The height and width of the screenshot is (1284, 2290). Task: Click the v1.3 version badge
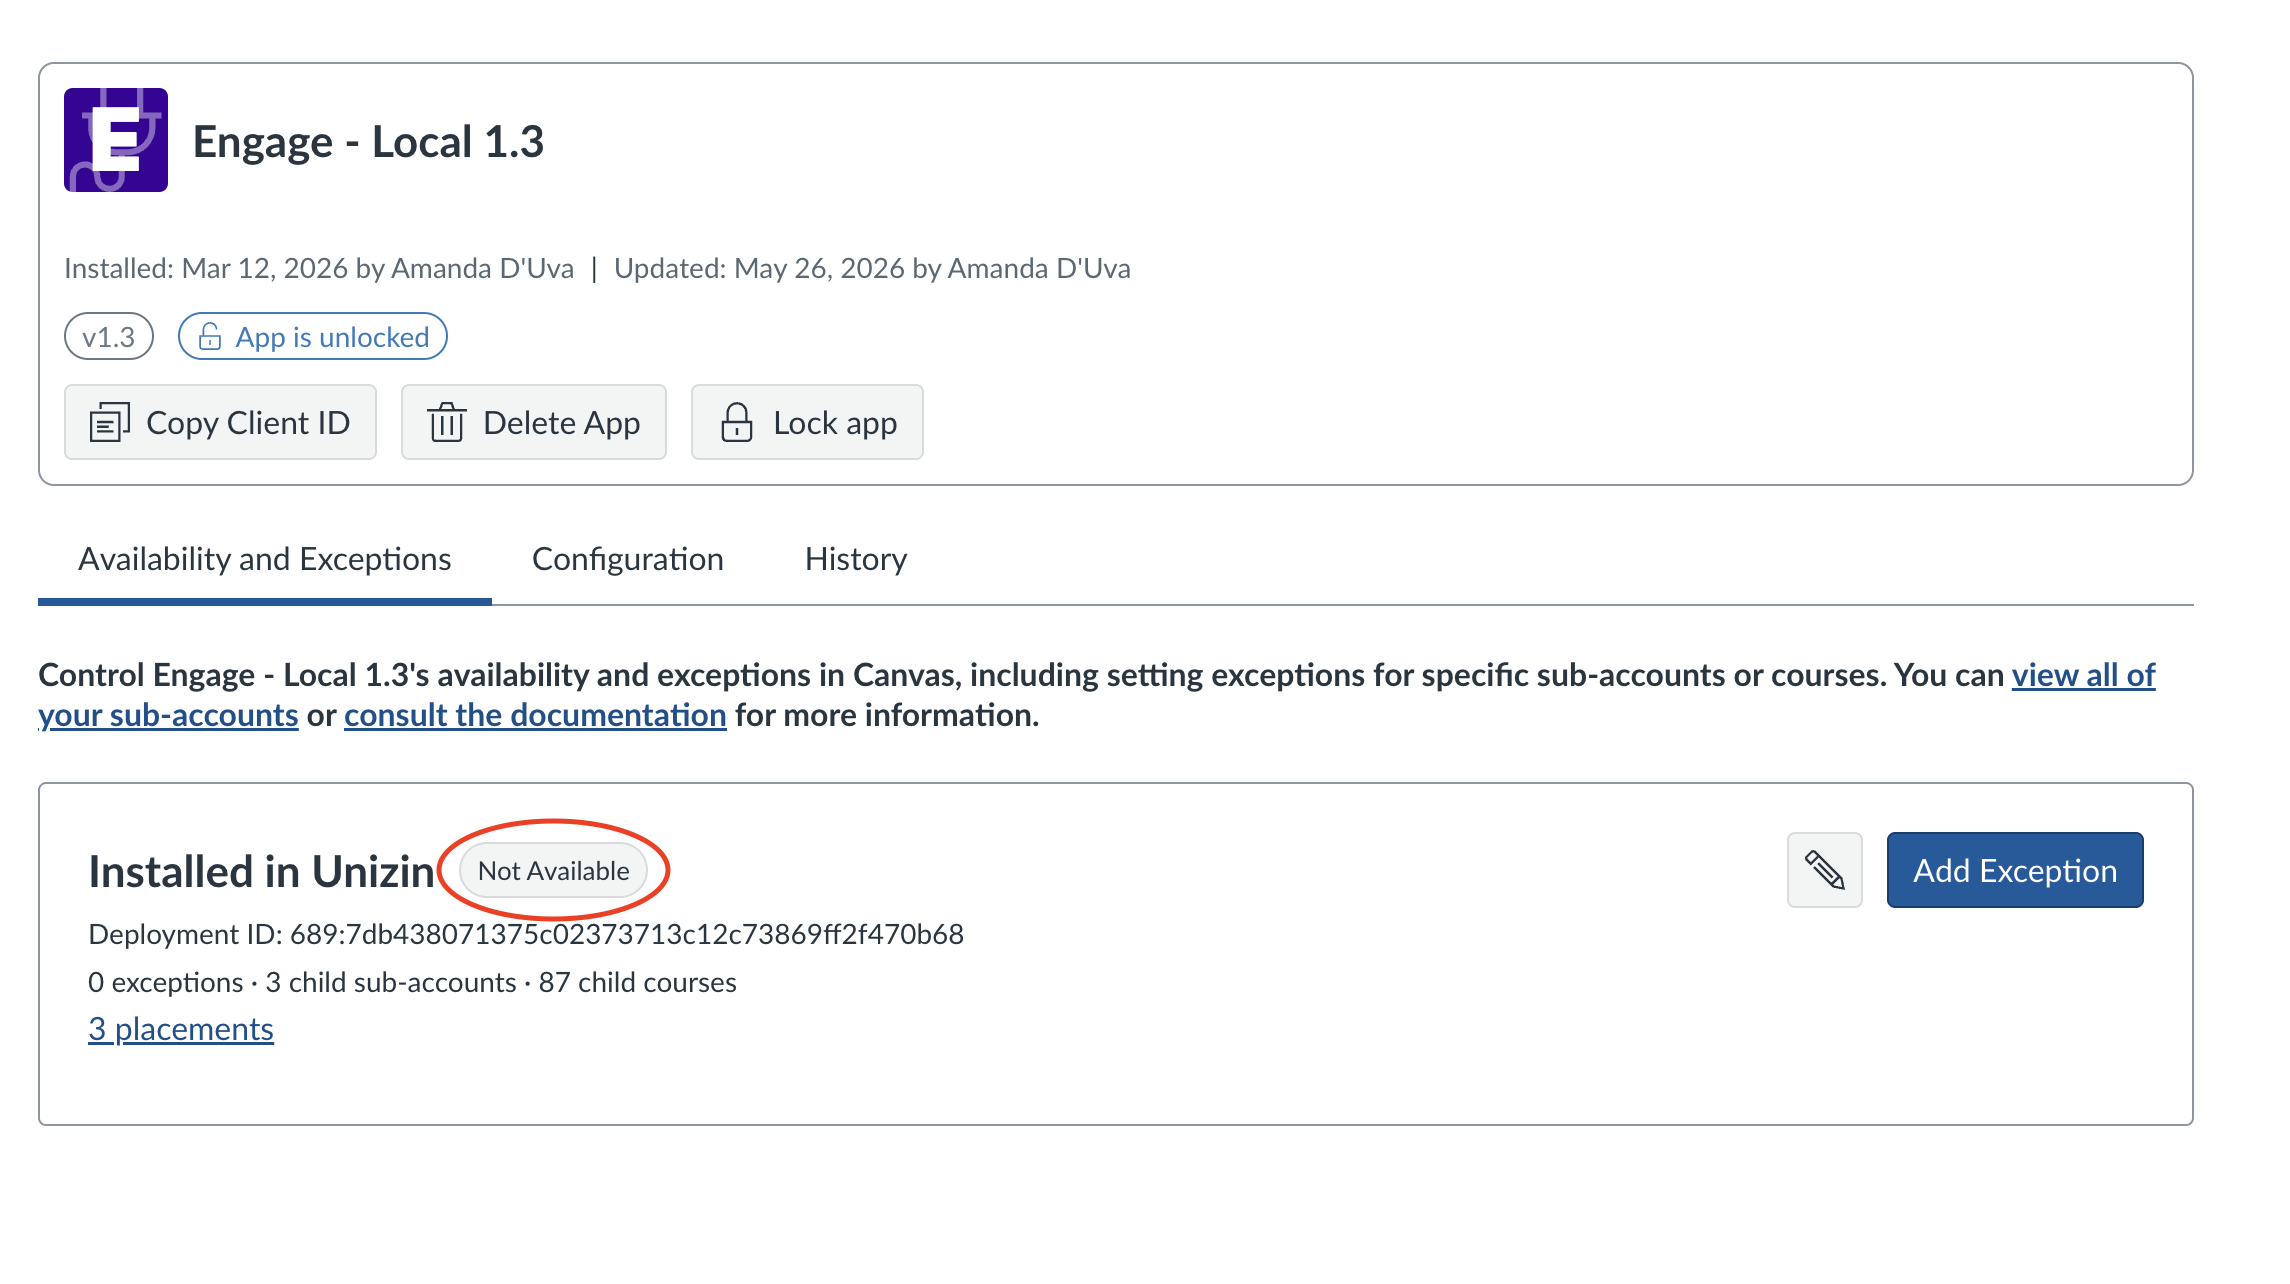tap(109, 337)
